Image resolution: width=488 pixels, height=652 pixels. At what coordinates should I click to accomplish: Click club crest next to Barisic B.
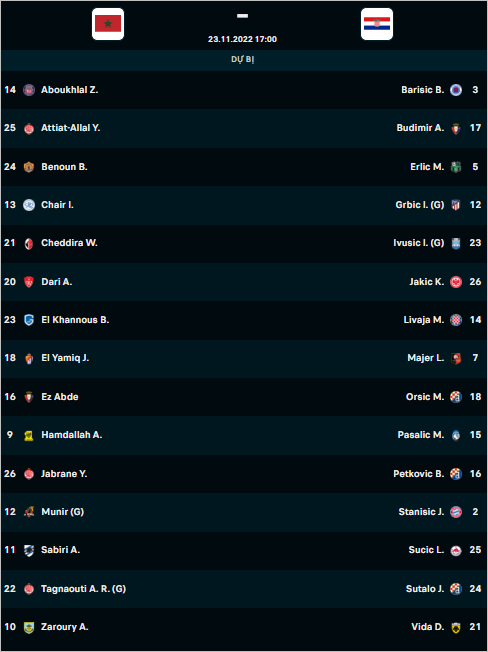(x=456, y=90)
